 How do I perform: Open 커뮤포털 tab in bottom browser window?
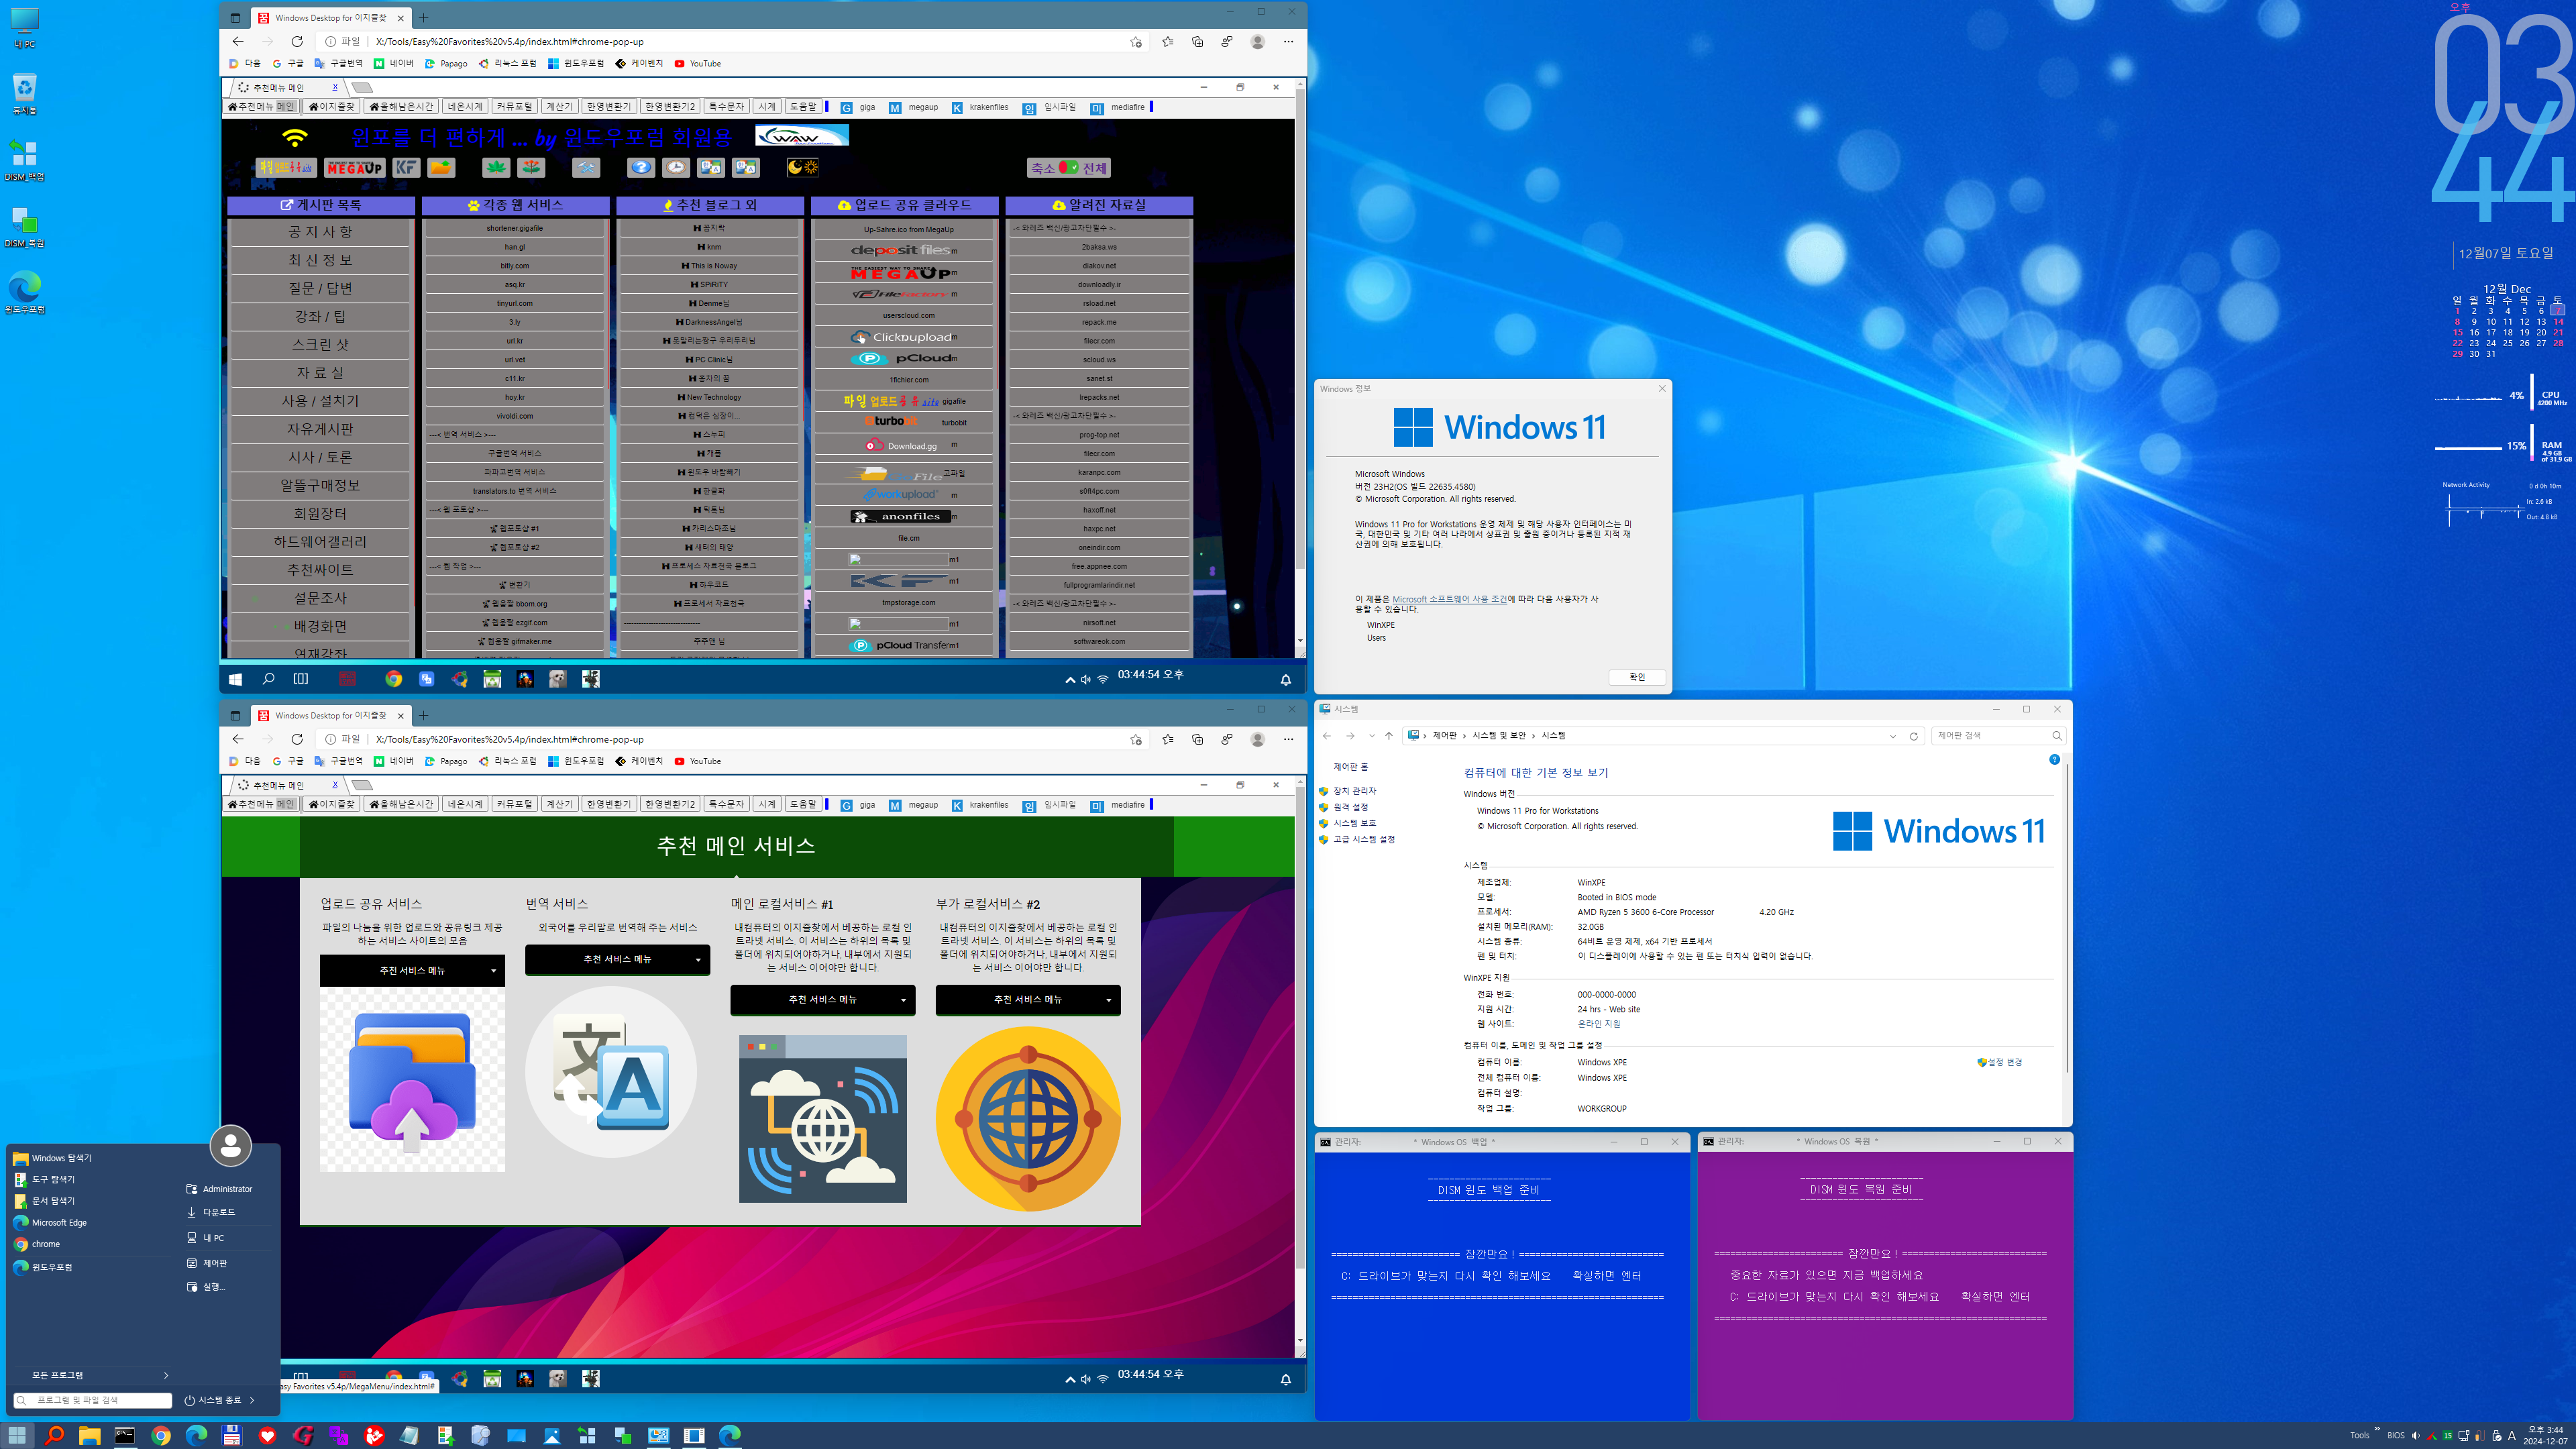point(515,804)
